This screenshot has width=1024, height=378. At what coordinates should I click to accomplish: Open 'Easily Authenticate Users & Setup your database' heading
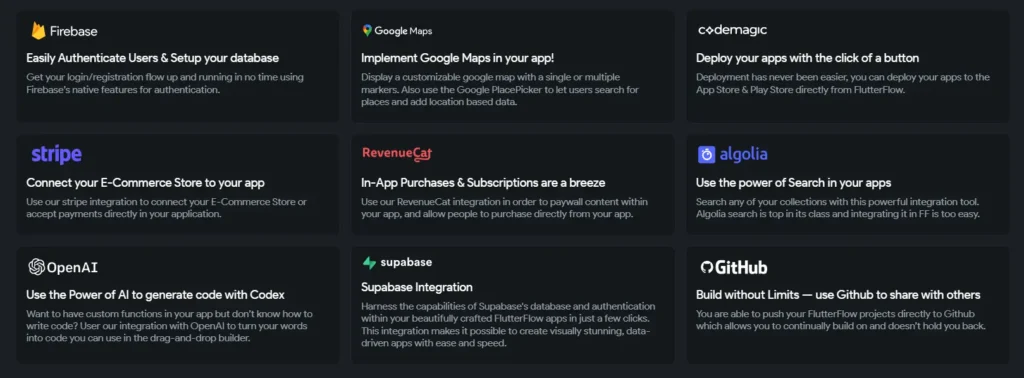(x=153, y=58)
